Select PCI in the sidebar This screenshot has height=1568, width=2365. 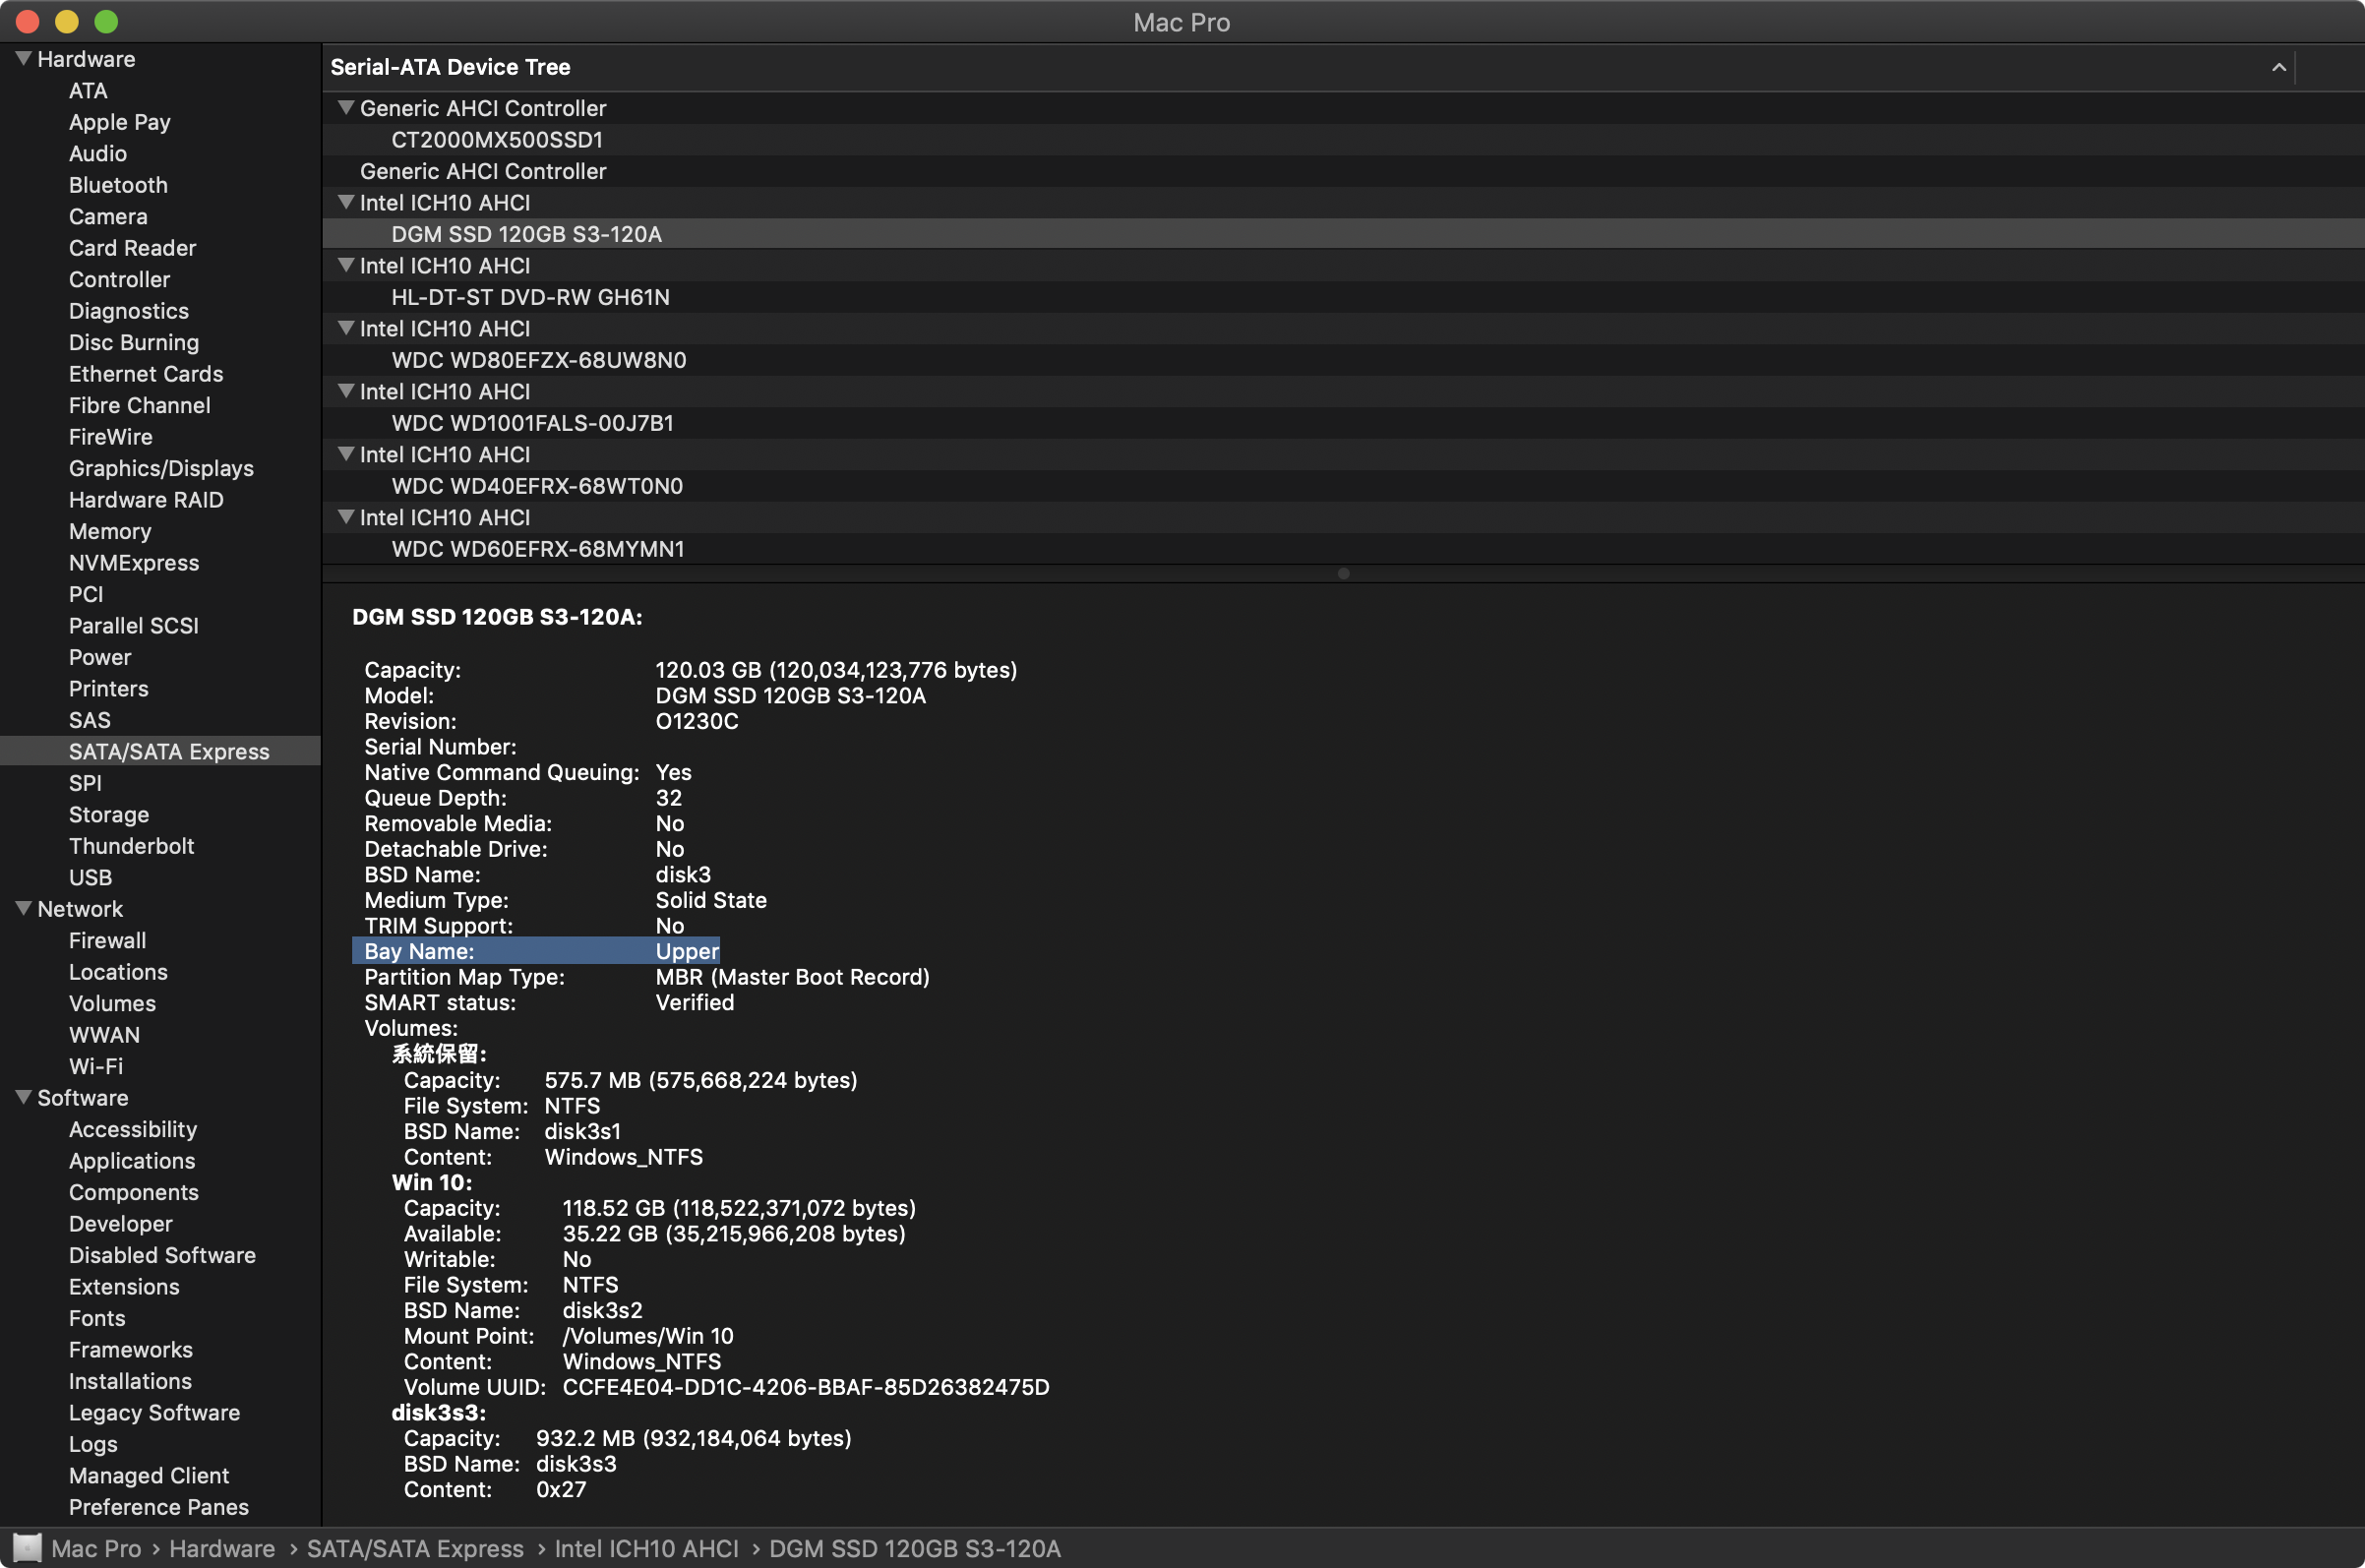pos(86,595)
